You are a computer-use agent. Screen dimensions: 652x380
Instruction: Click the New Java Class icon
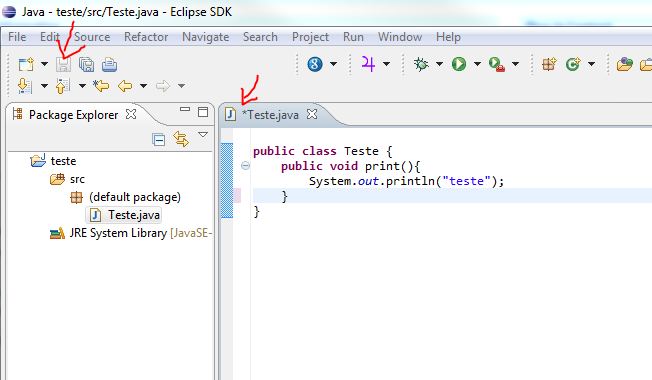coord(573,64)
